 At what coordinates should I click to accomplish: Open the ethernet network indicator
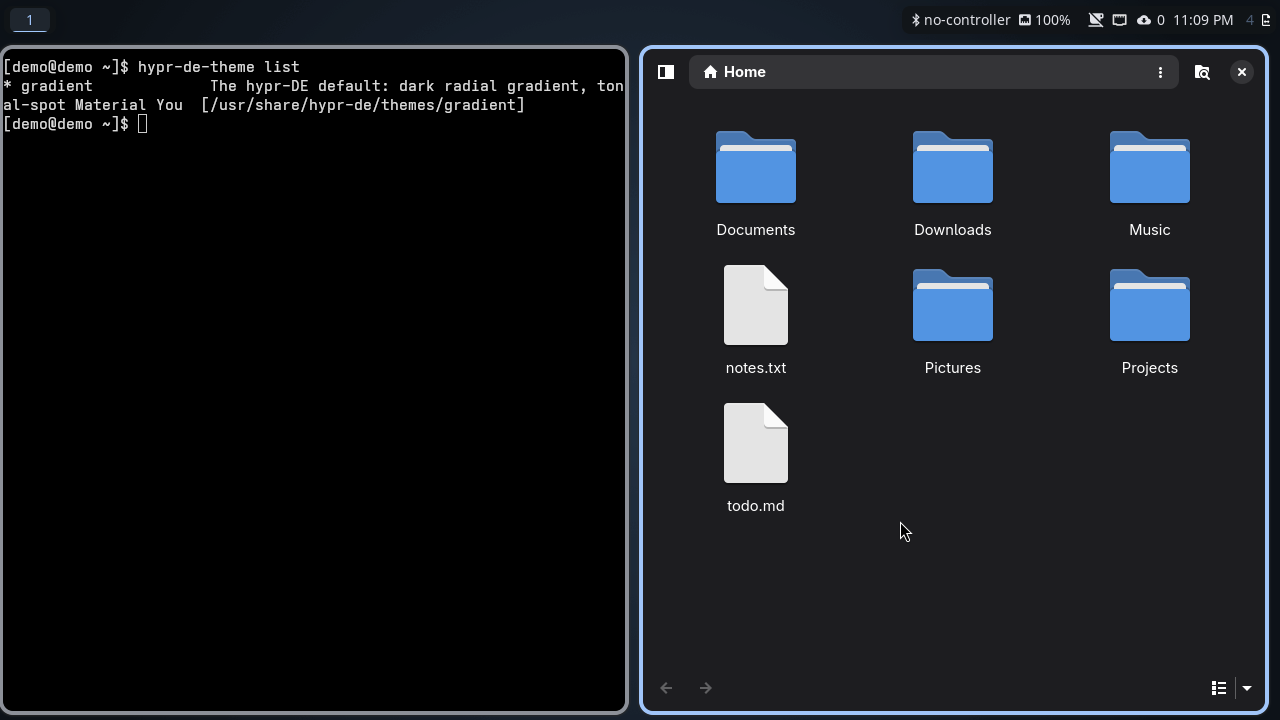tap(1120, 20)
